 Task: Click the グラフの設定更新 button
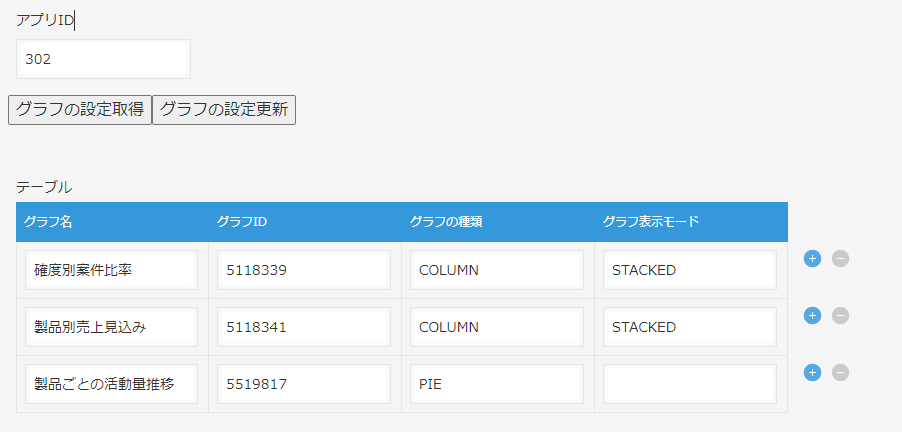(224, 110)
